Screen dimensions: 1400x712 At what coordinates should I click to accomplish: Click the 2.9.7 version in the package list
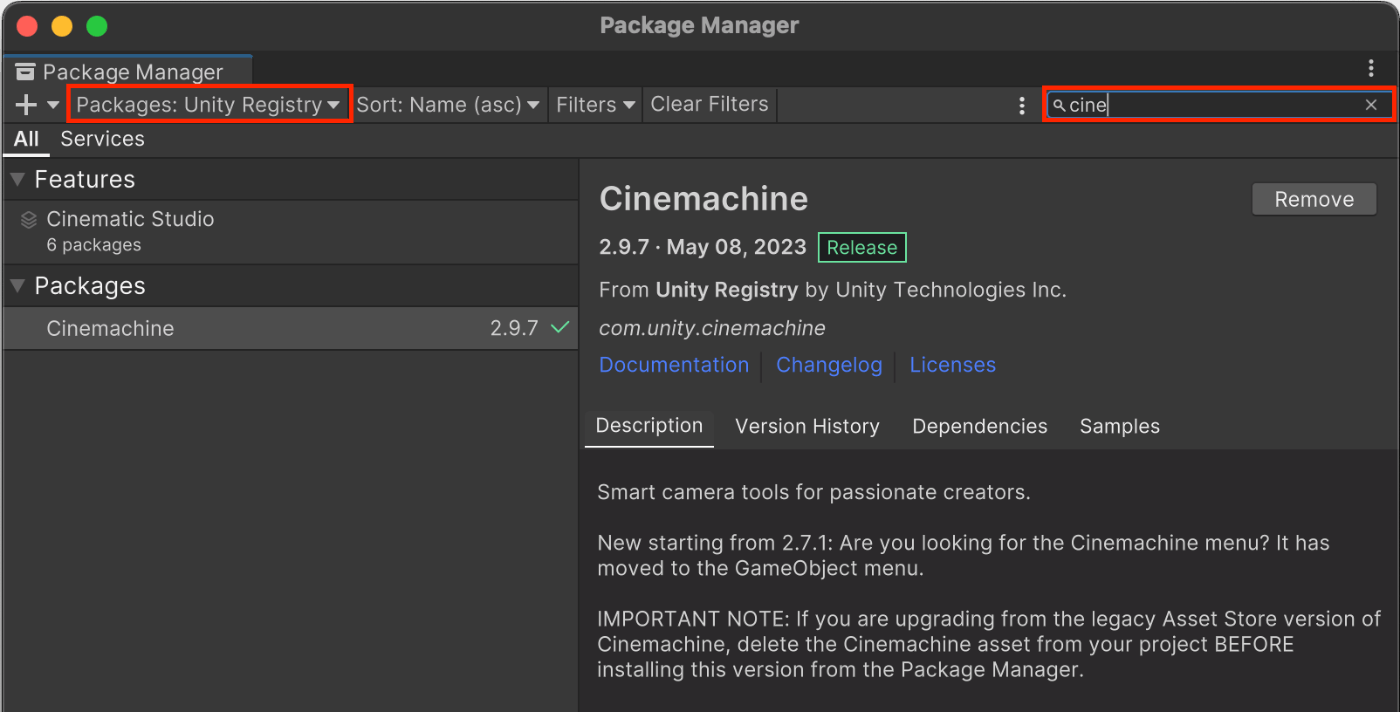[514, 328]
